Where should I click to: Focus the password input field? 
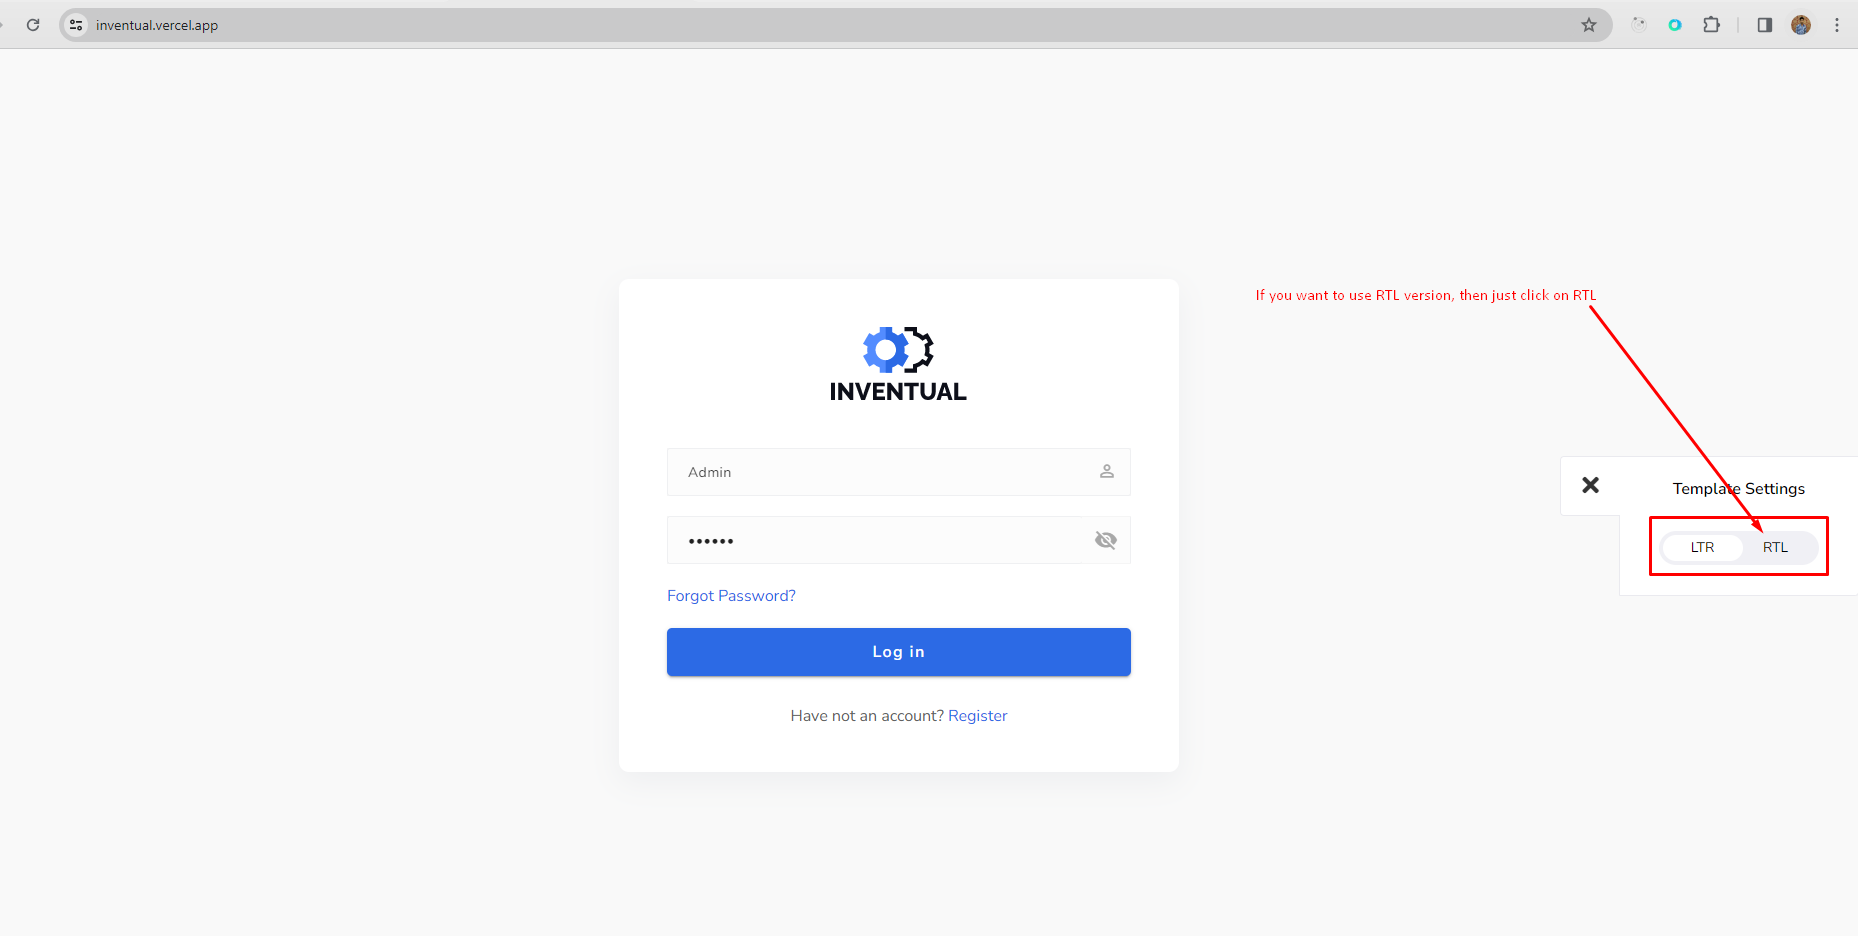coord(899,540)
